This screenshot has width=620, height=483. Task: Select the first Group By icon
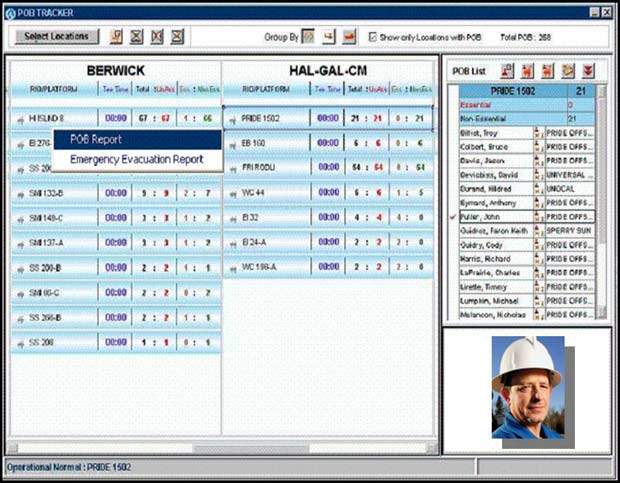[x=308, y=37]
